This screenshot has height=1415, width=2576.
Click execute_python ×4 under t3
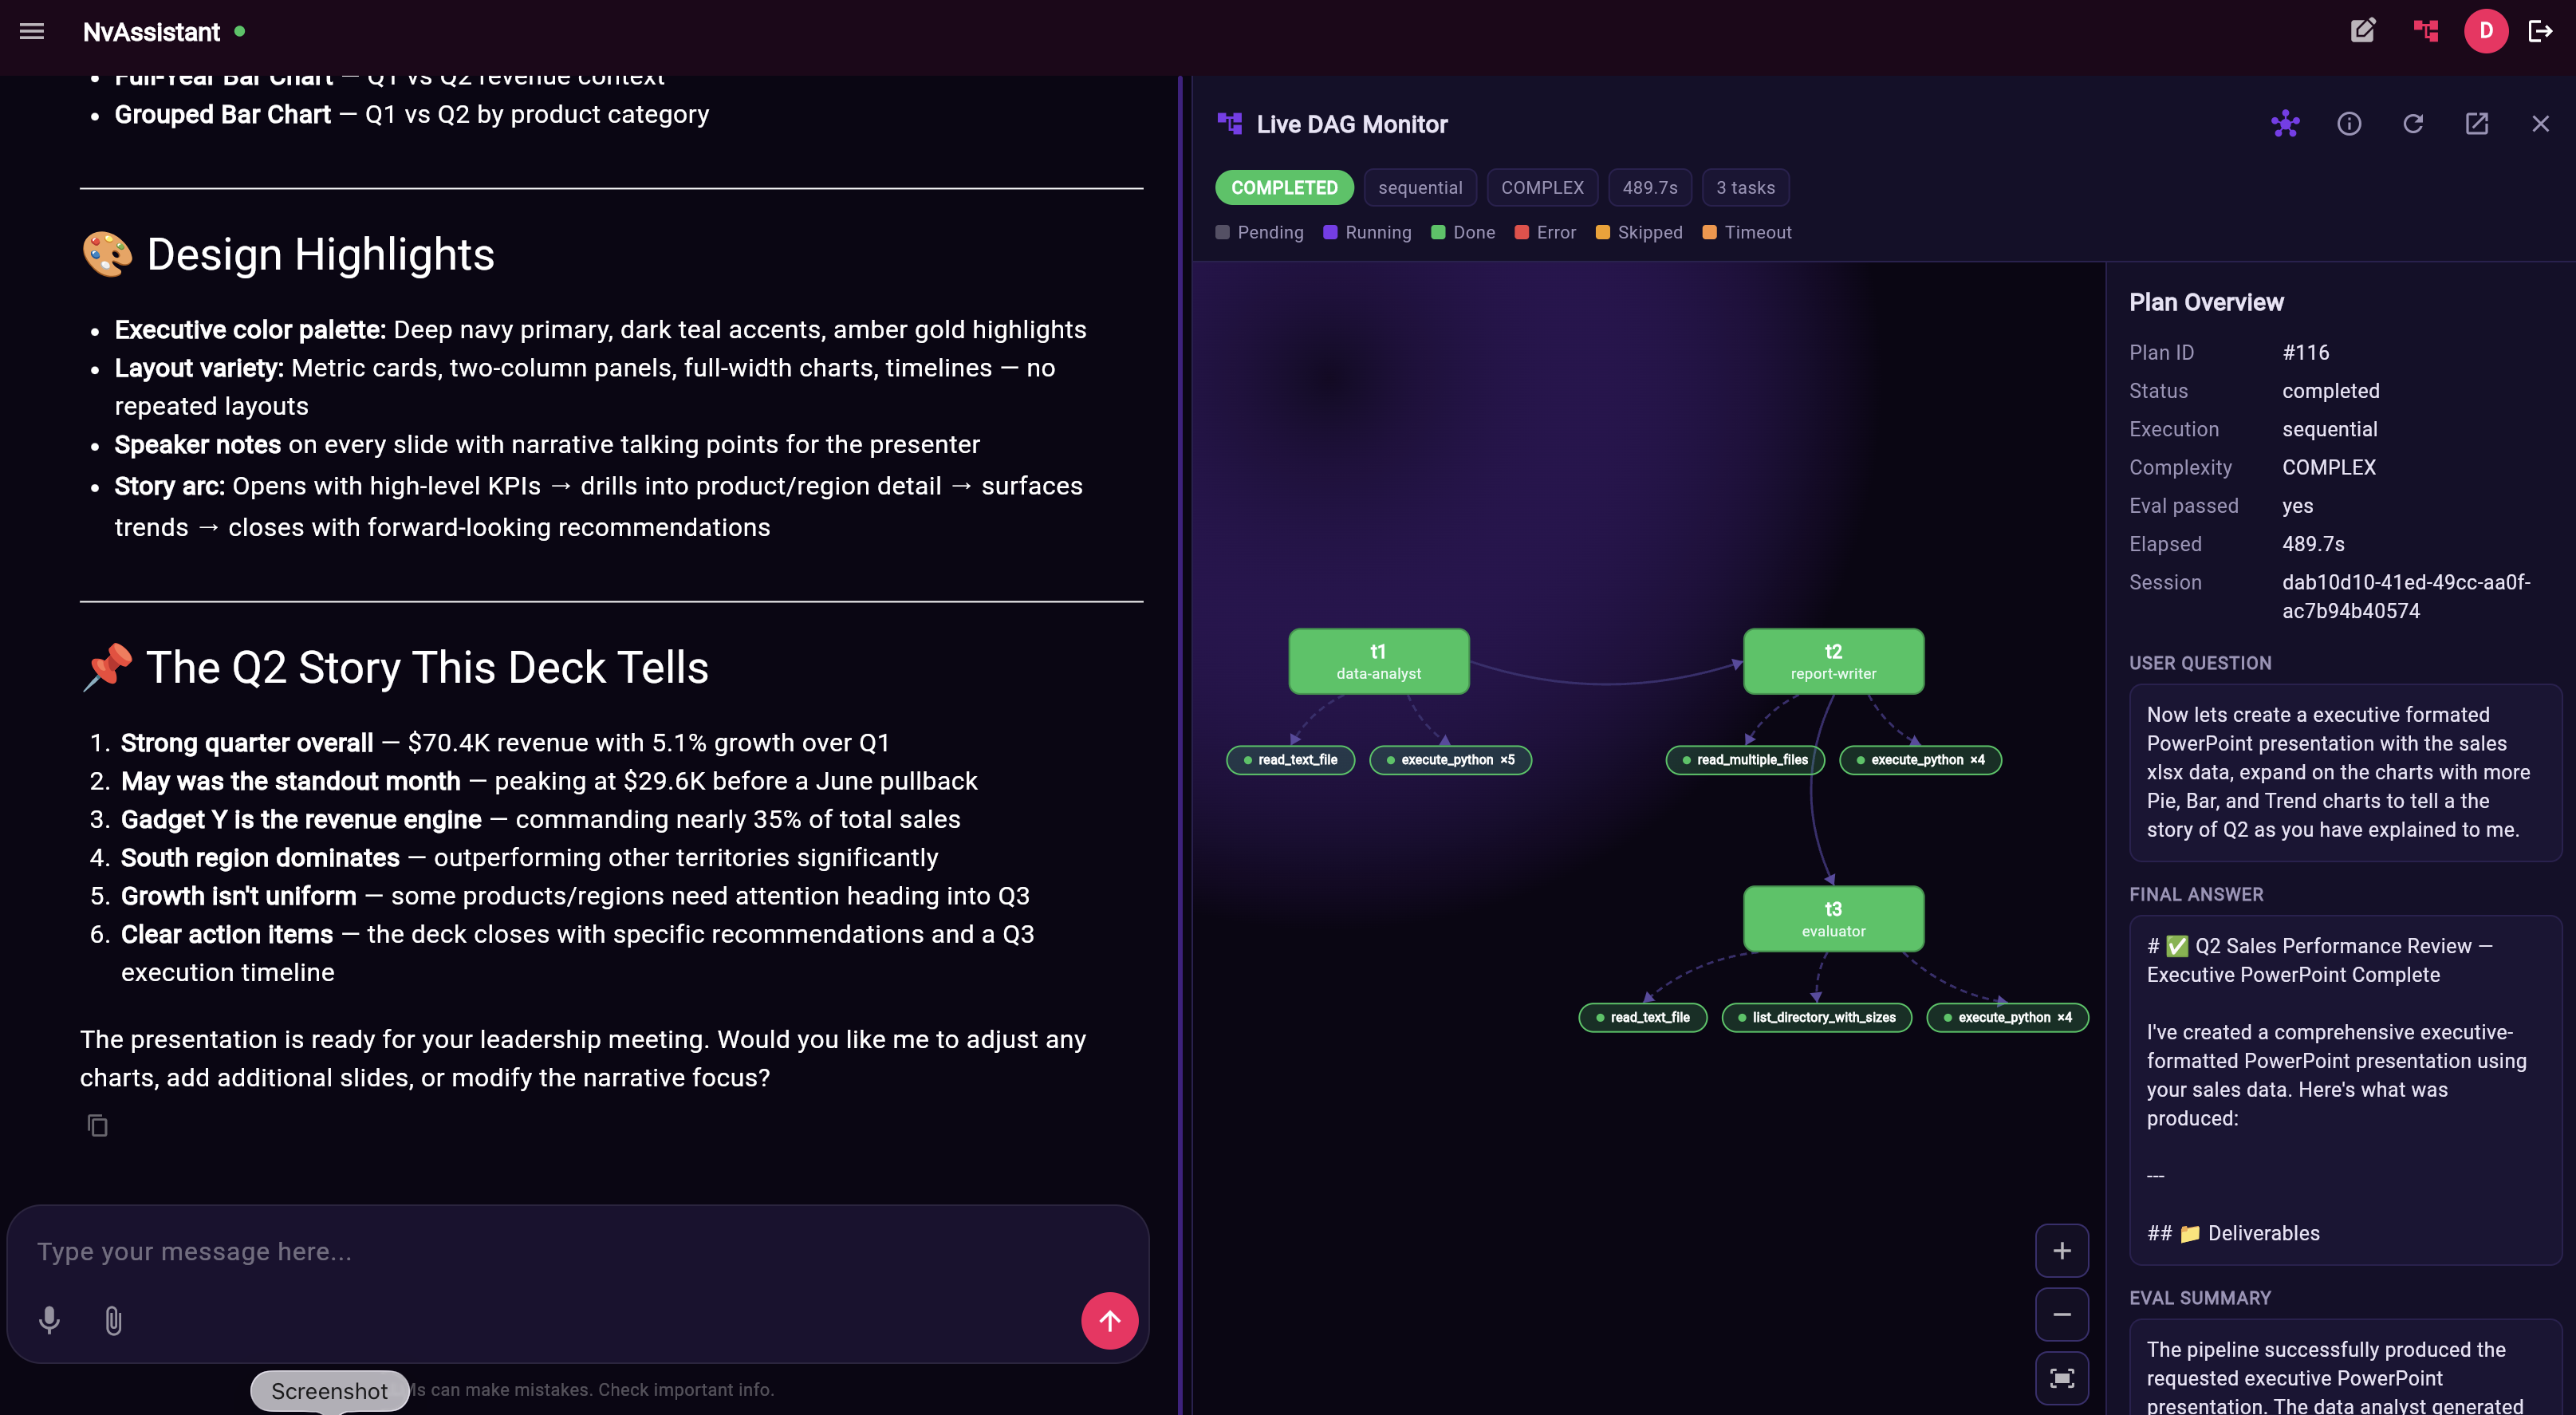[x=2007, y=1018]
